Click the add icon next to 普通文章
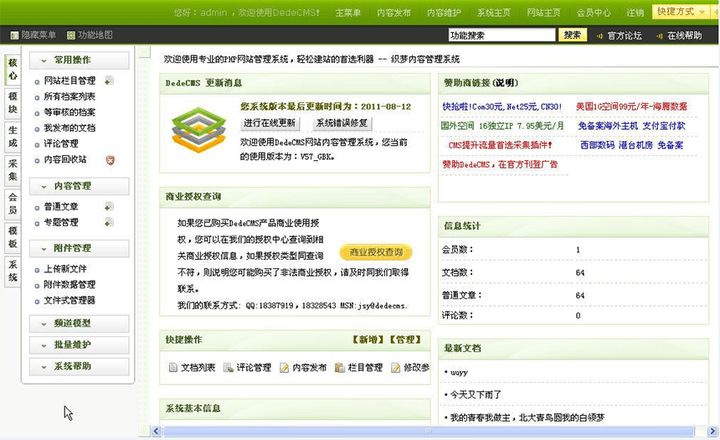The image size is (720, 440). click(109, 206)
